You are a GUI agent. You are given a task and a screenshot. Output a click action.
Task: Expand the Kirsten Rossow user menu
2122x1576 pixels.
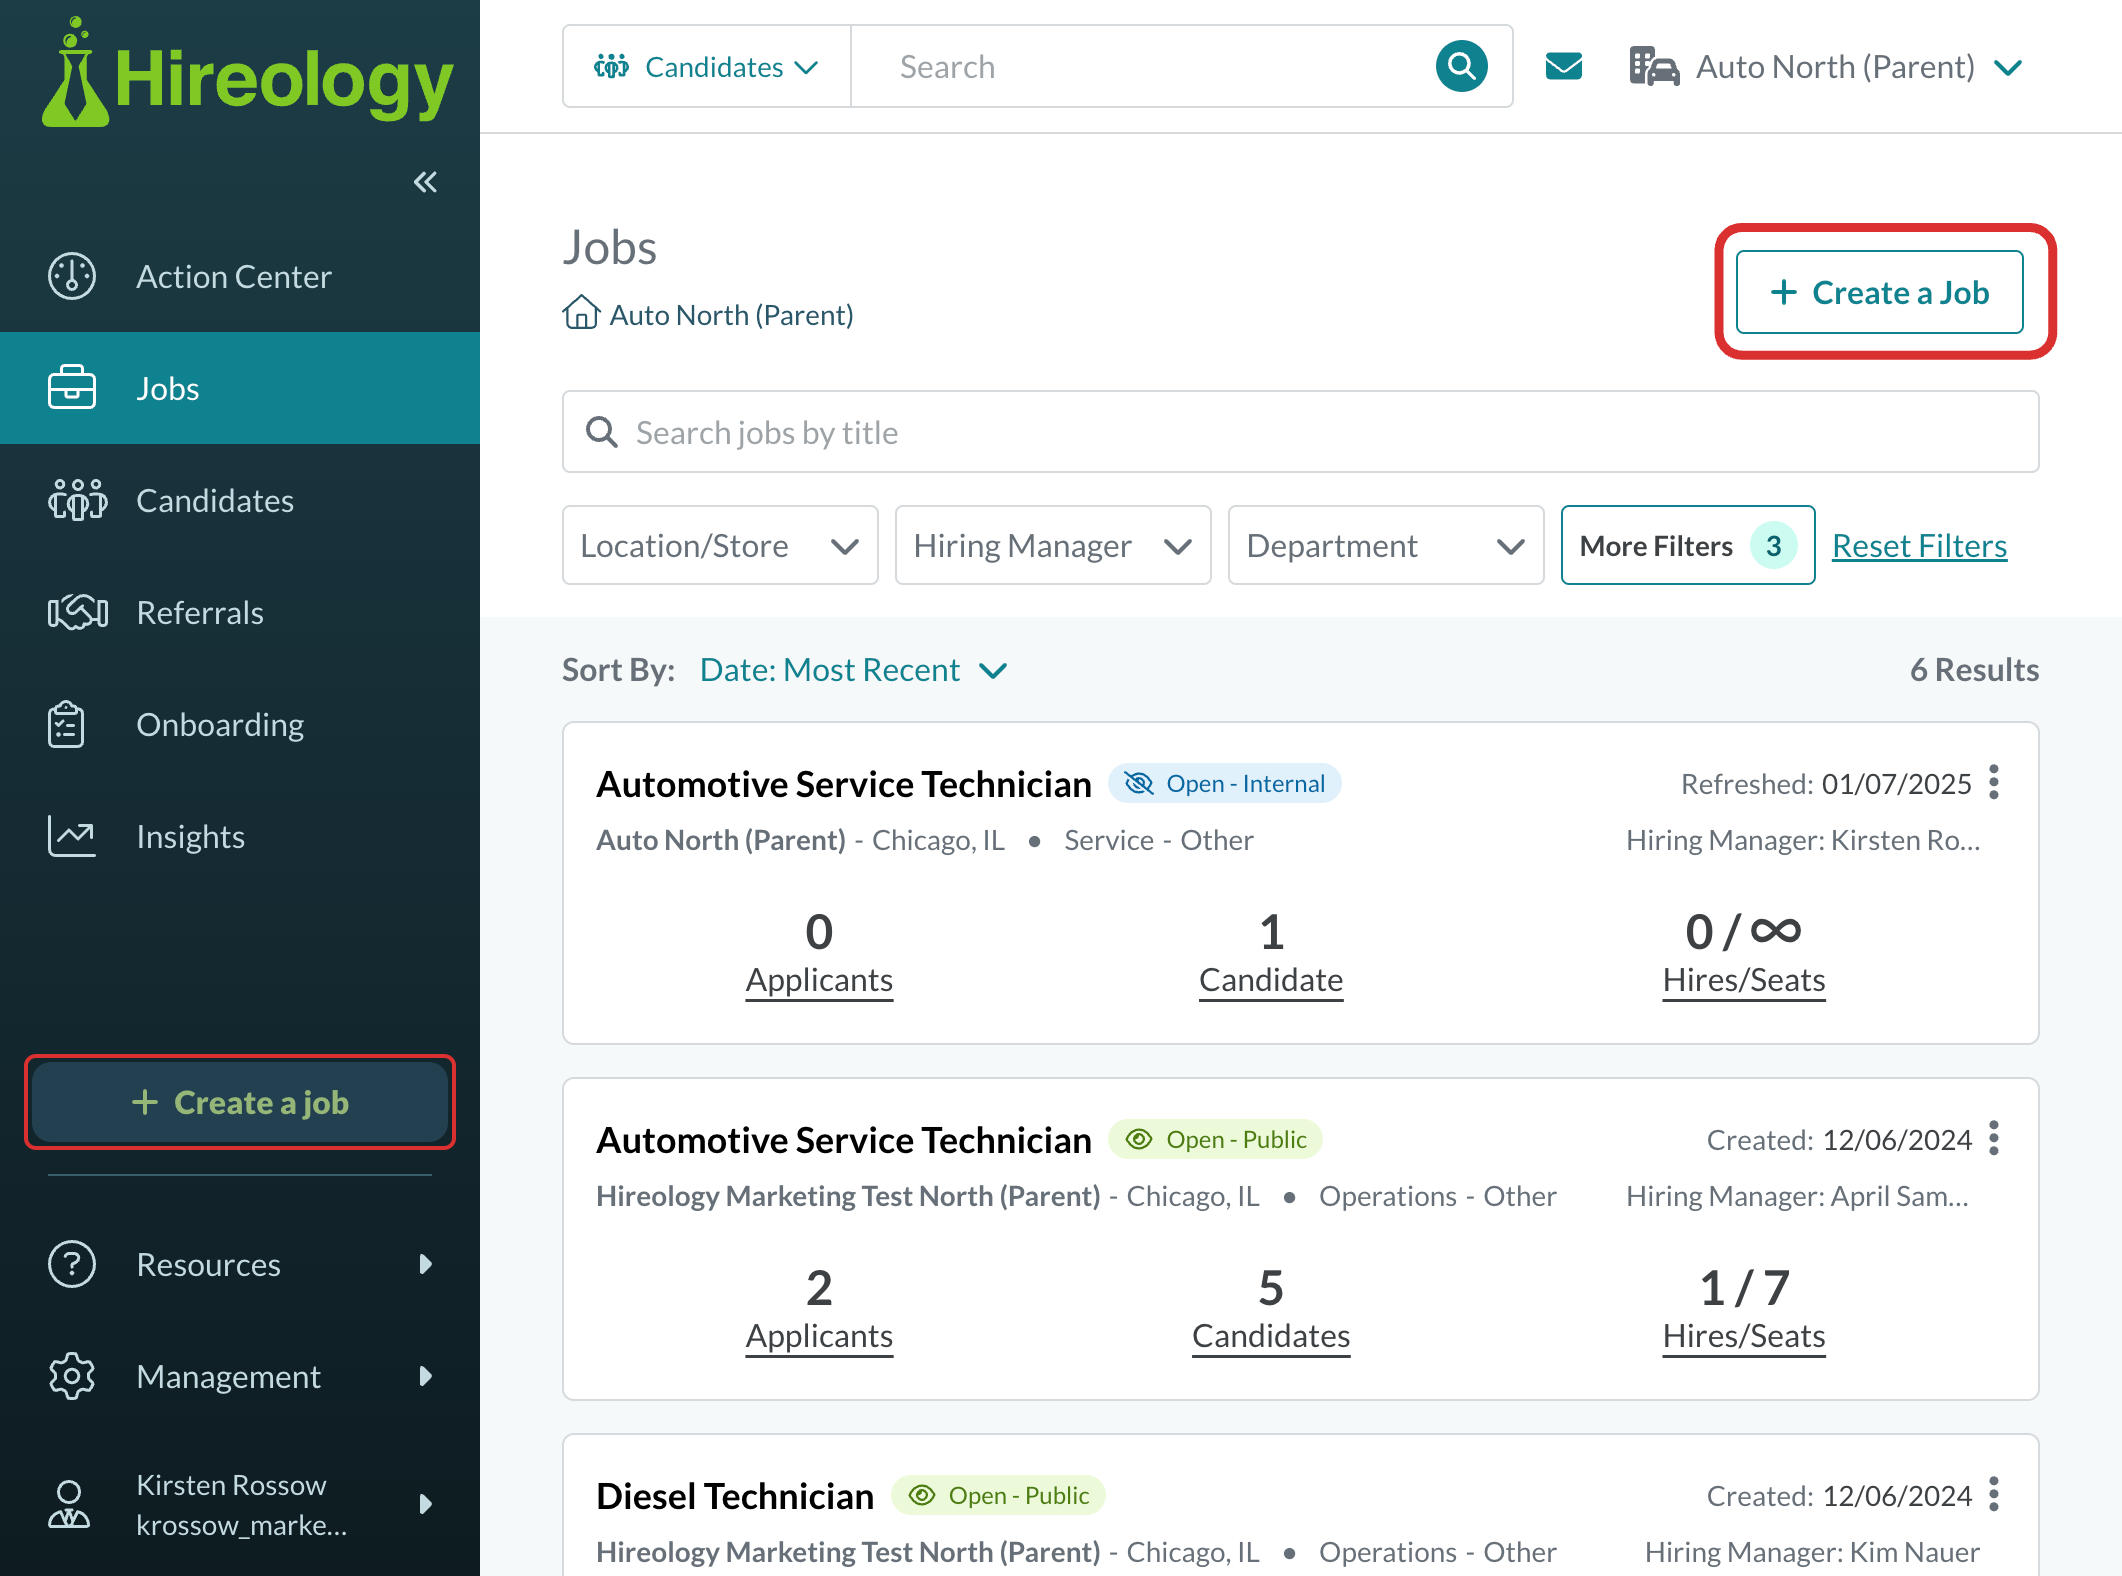click(240, 1504)
